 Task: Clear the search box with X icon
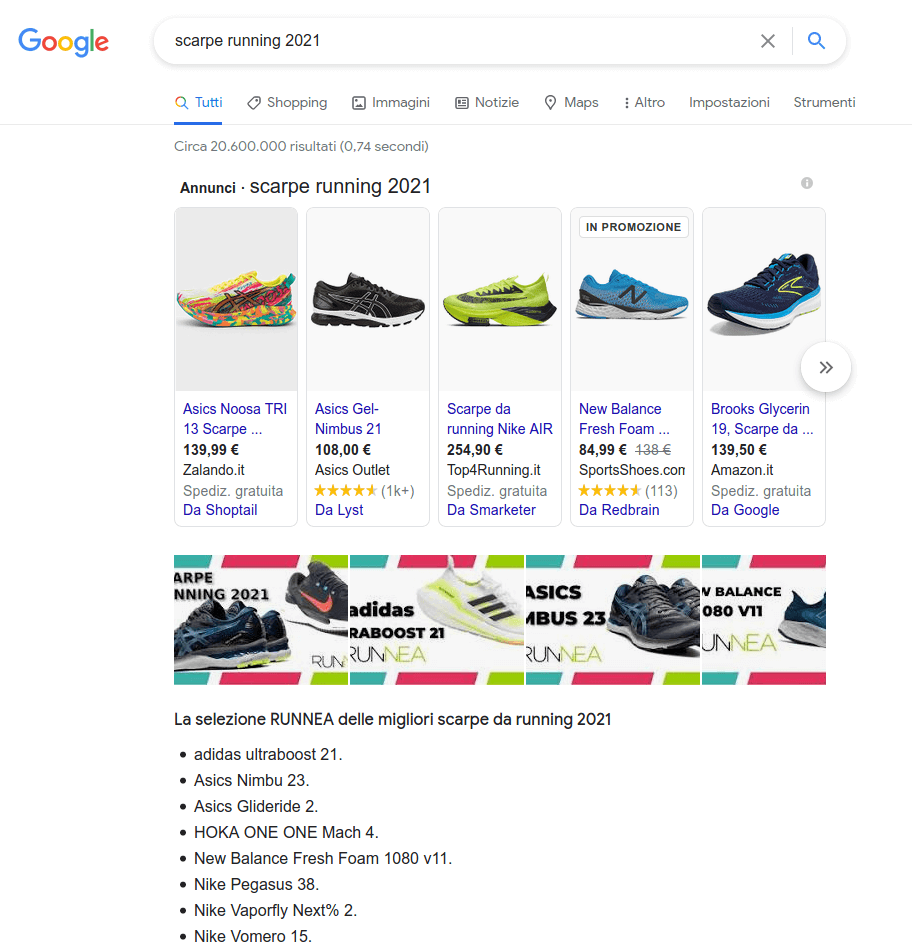point(767,41)
